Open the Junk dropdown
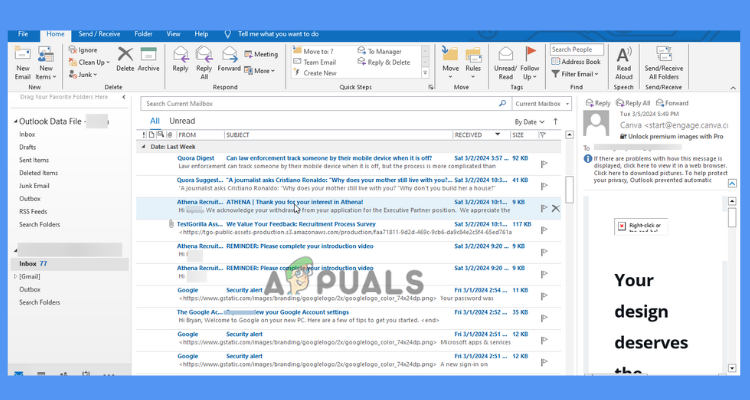Viewport: 750px width, 400px height. click(x=83, y=74)
